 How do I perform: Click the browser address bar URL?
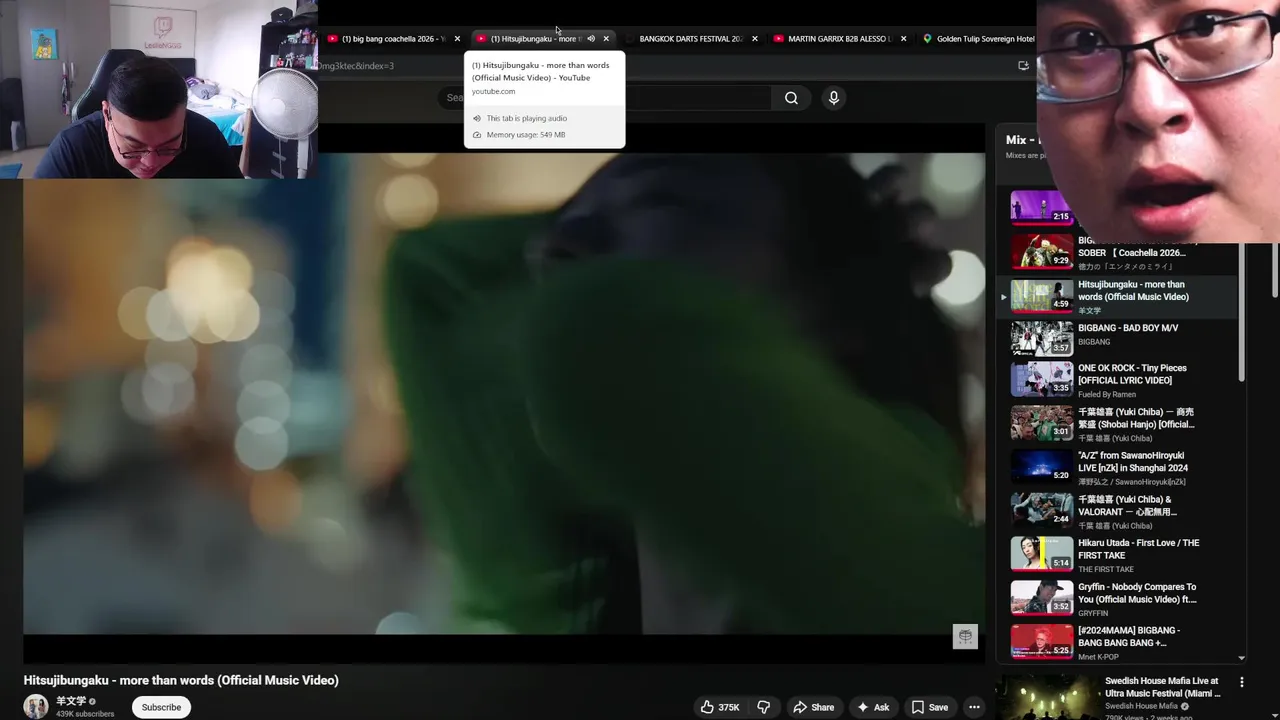[356, 66]
